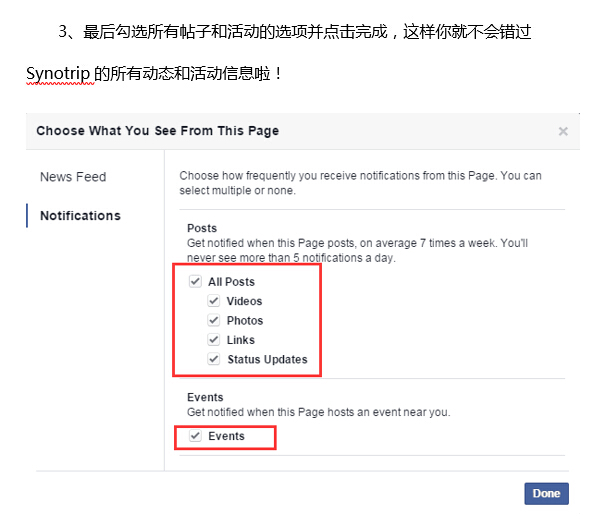
Task: Click the Links label text
Action: 241,340
